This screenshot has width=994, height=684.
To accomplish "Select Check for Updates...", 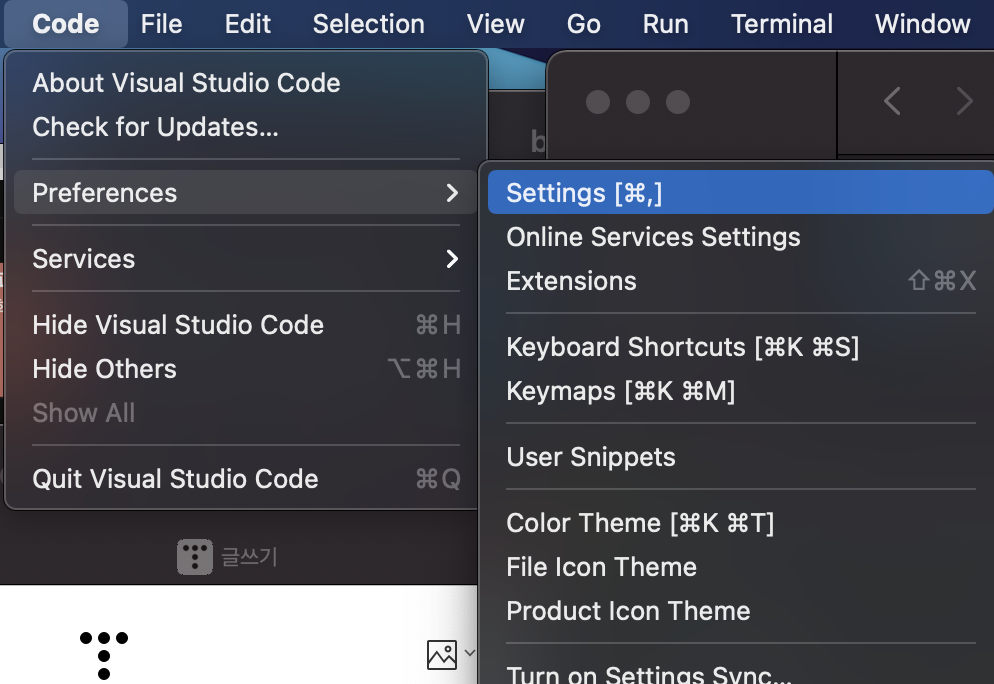I will [x=245, y=127].
